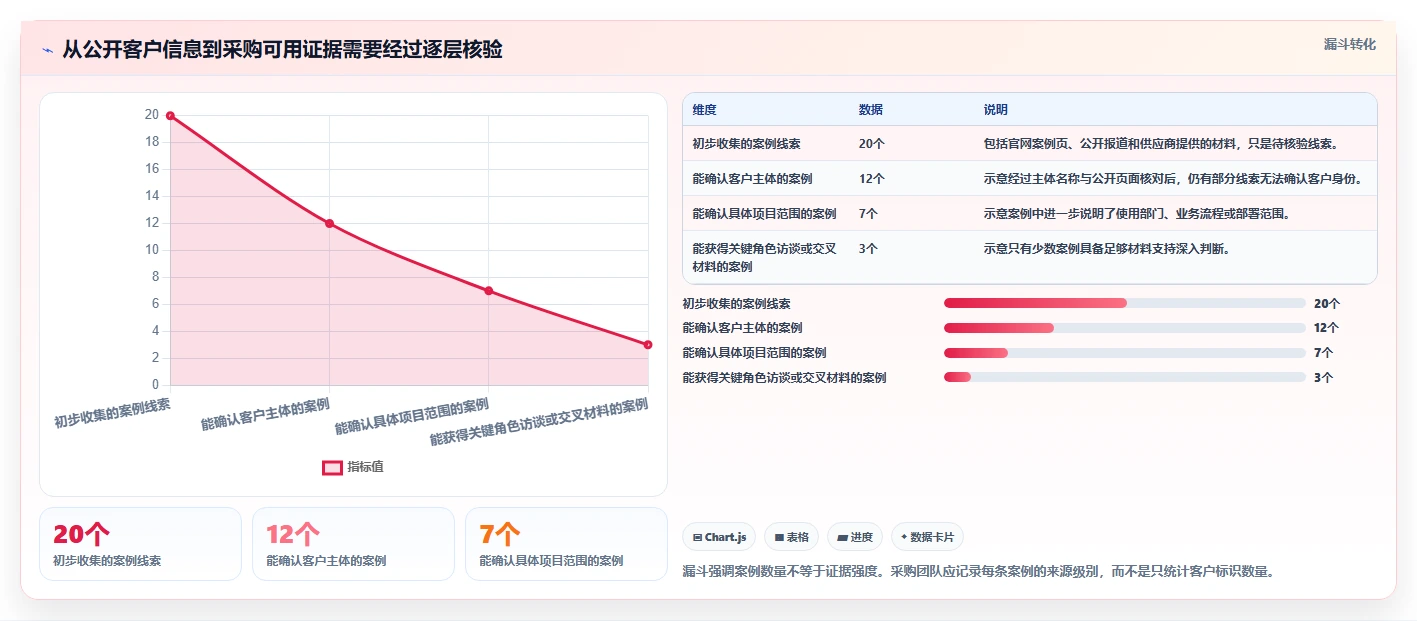Select the 数据卡片 tag chip
The height and width of the screenshot is (621, 1417).
click(x=927, y=537)
